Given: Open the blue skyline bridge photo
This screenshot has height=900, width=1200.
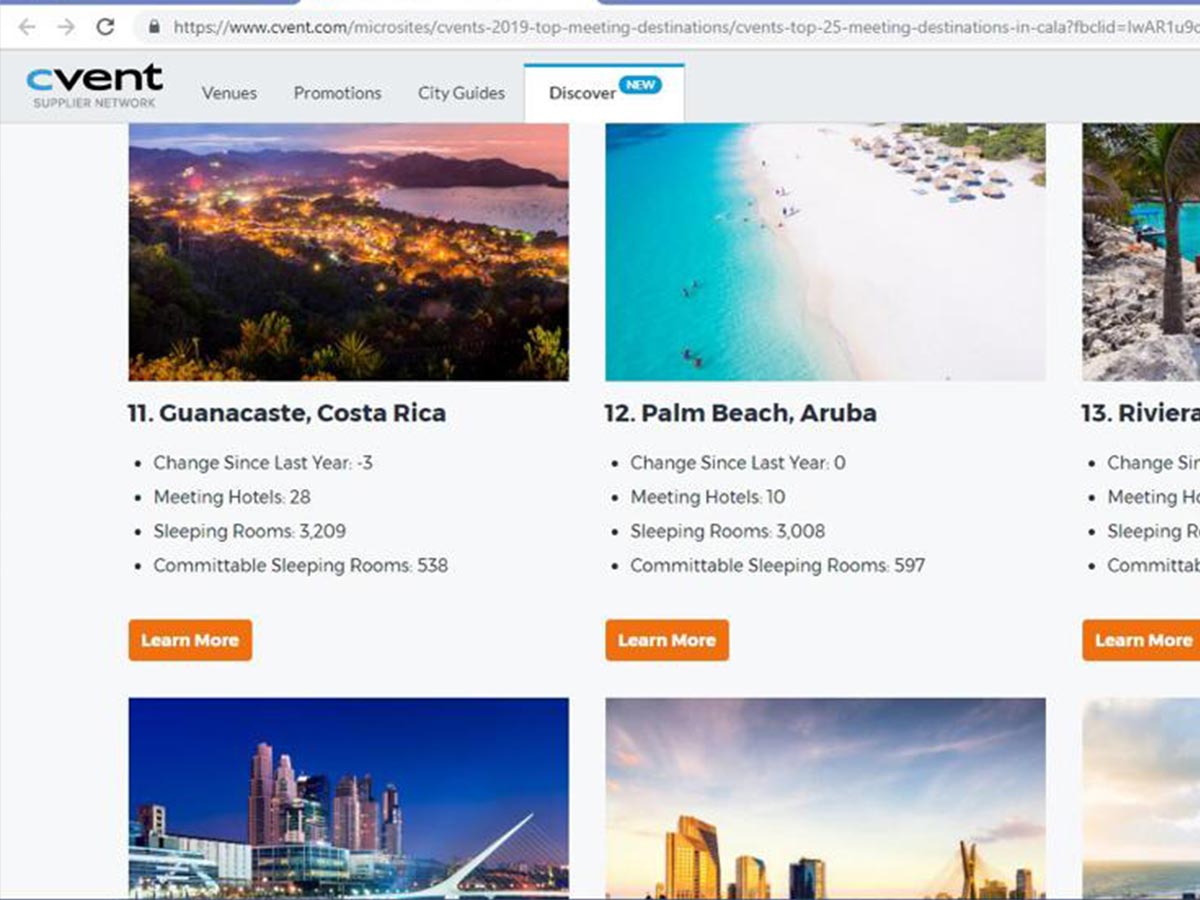Looking at the screenshot, I should tap(349, 798).
